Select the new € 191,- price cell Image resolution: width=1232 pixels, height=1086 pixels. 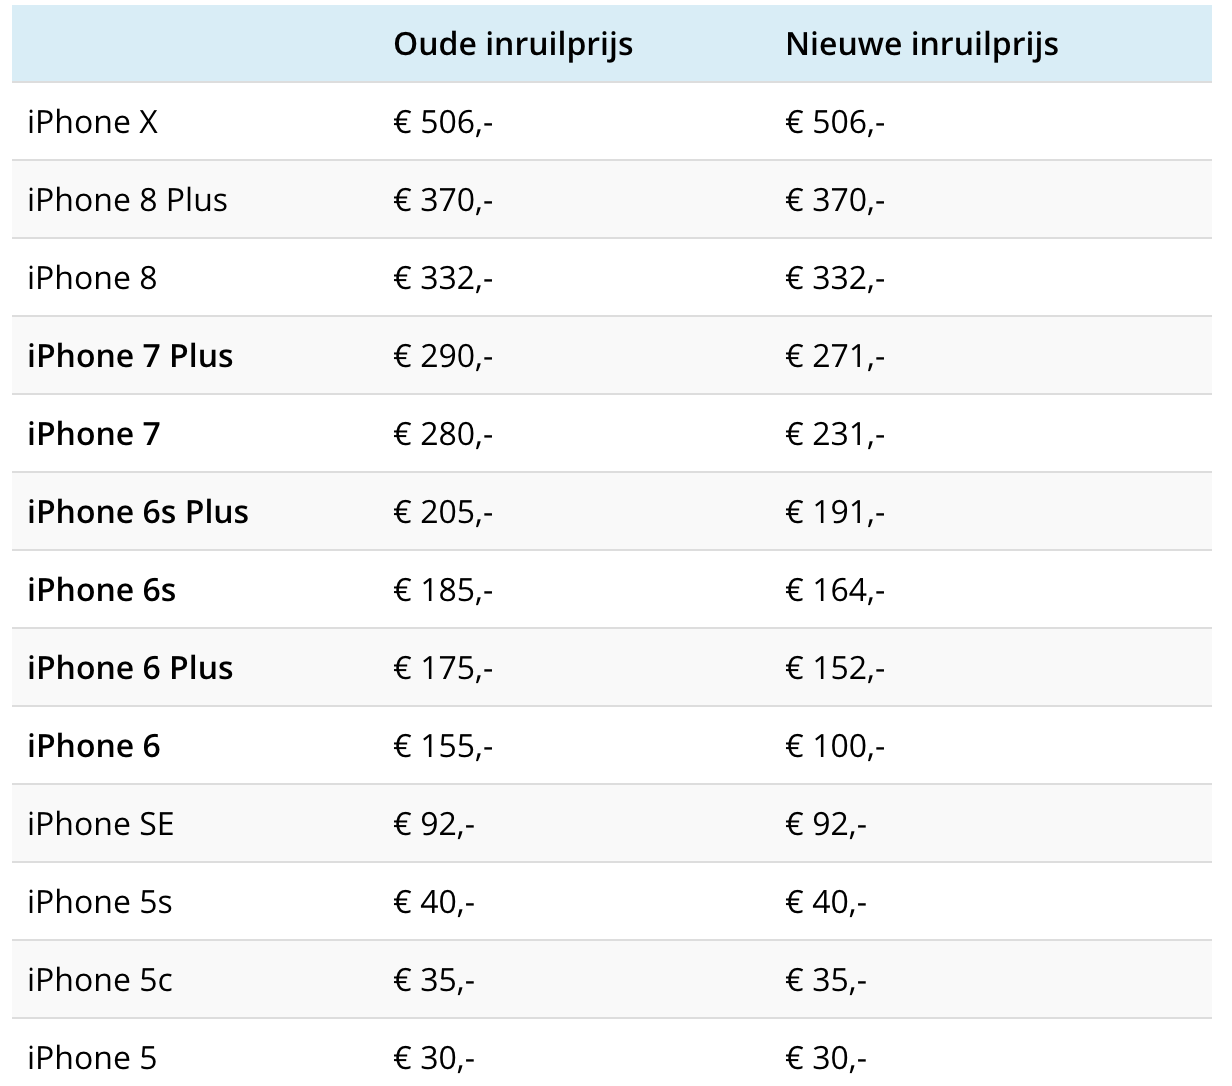point(835,512)
